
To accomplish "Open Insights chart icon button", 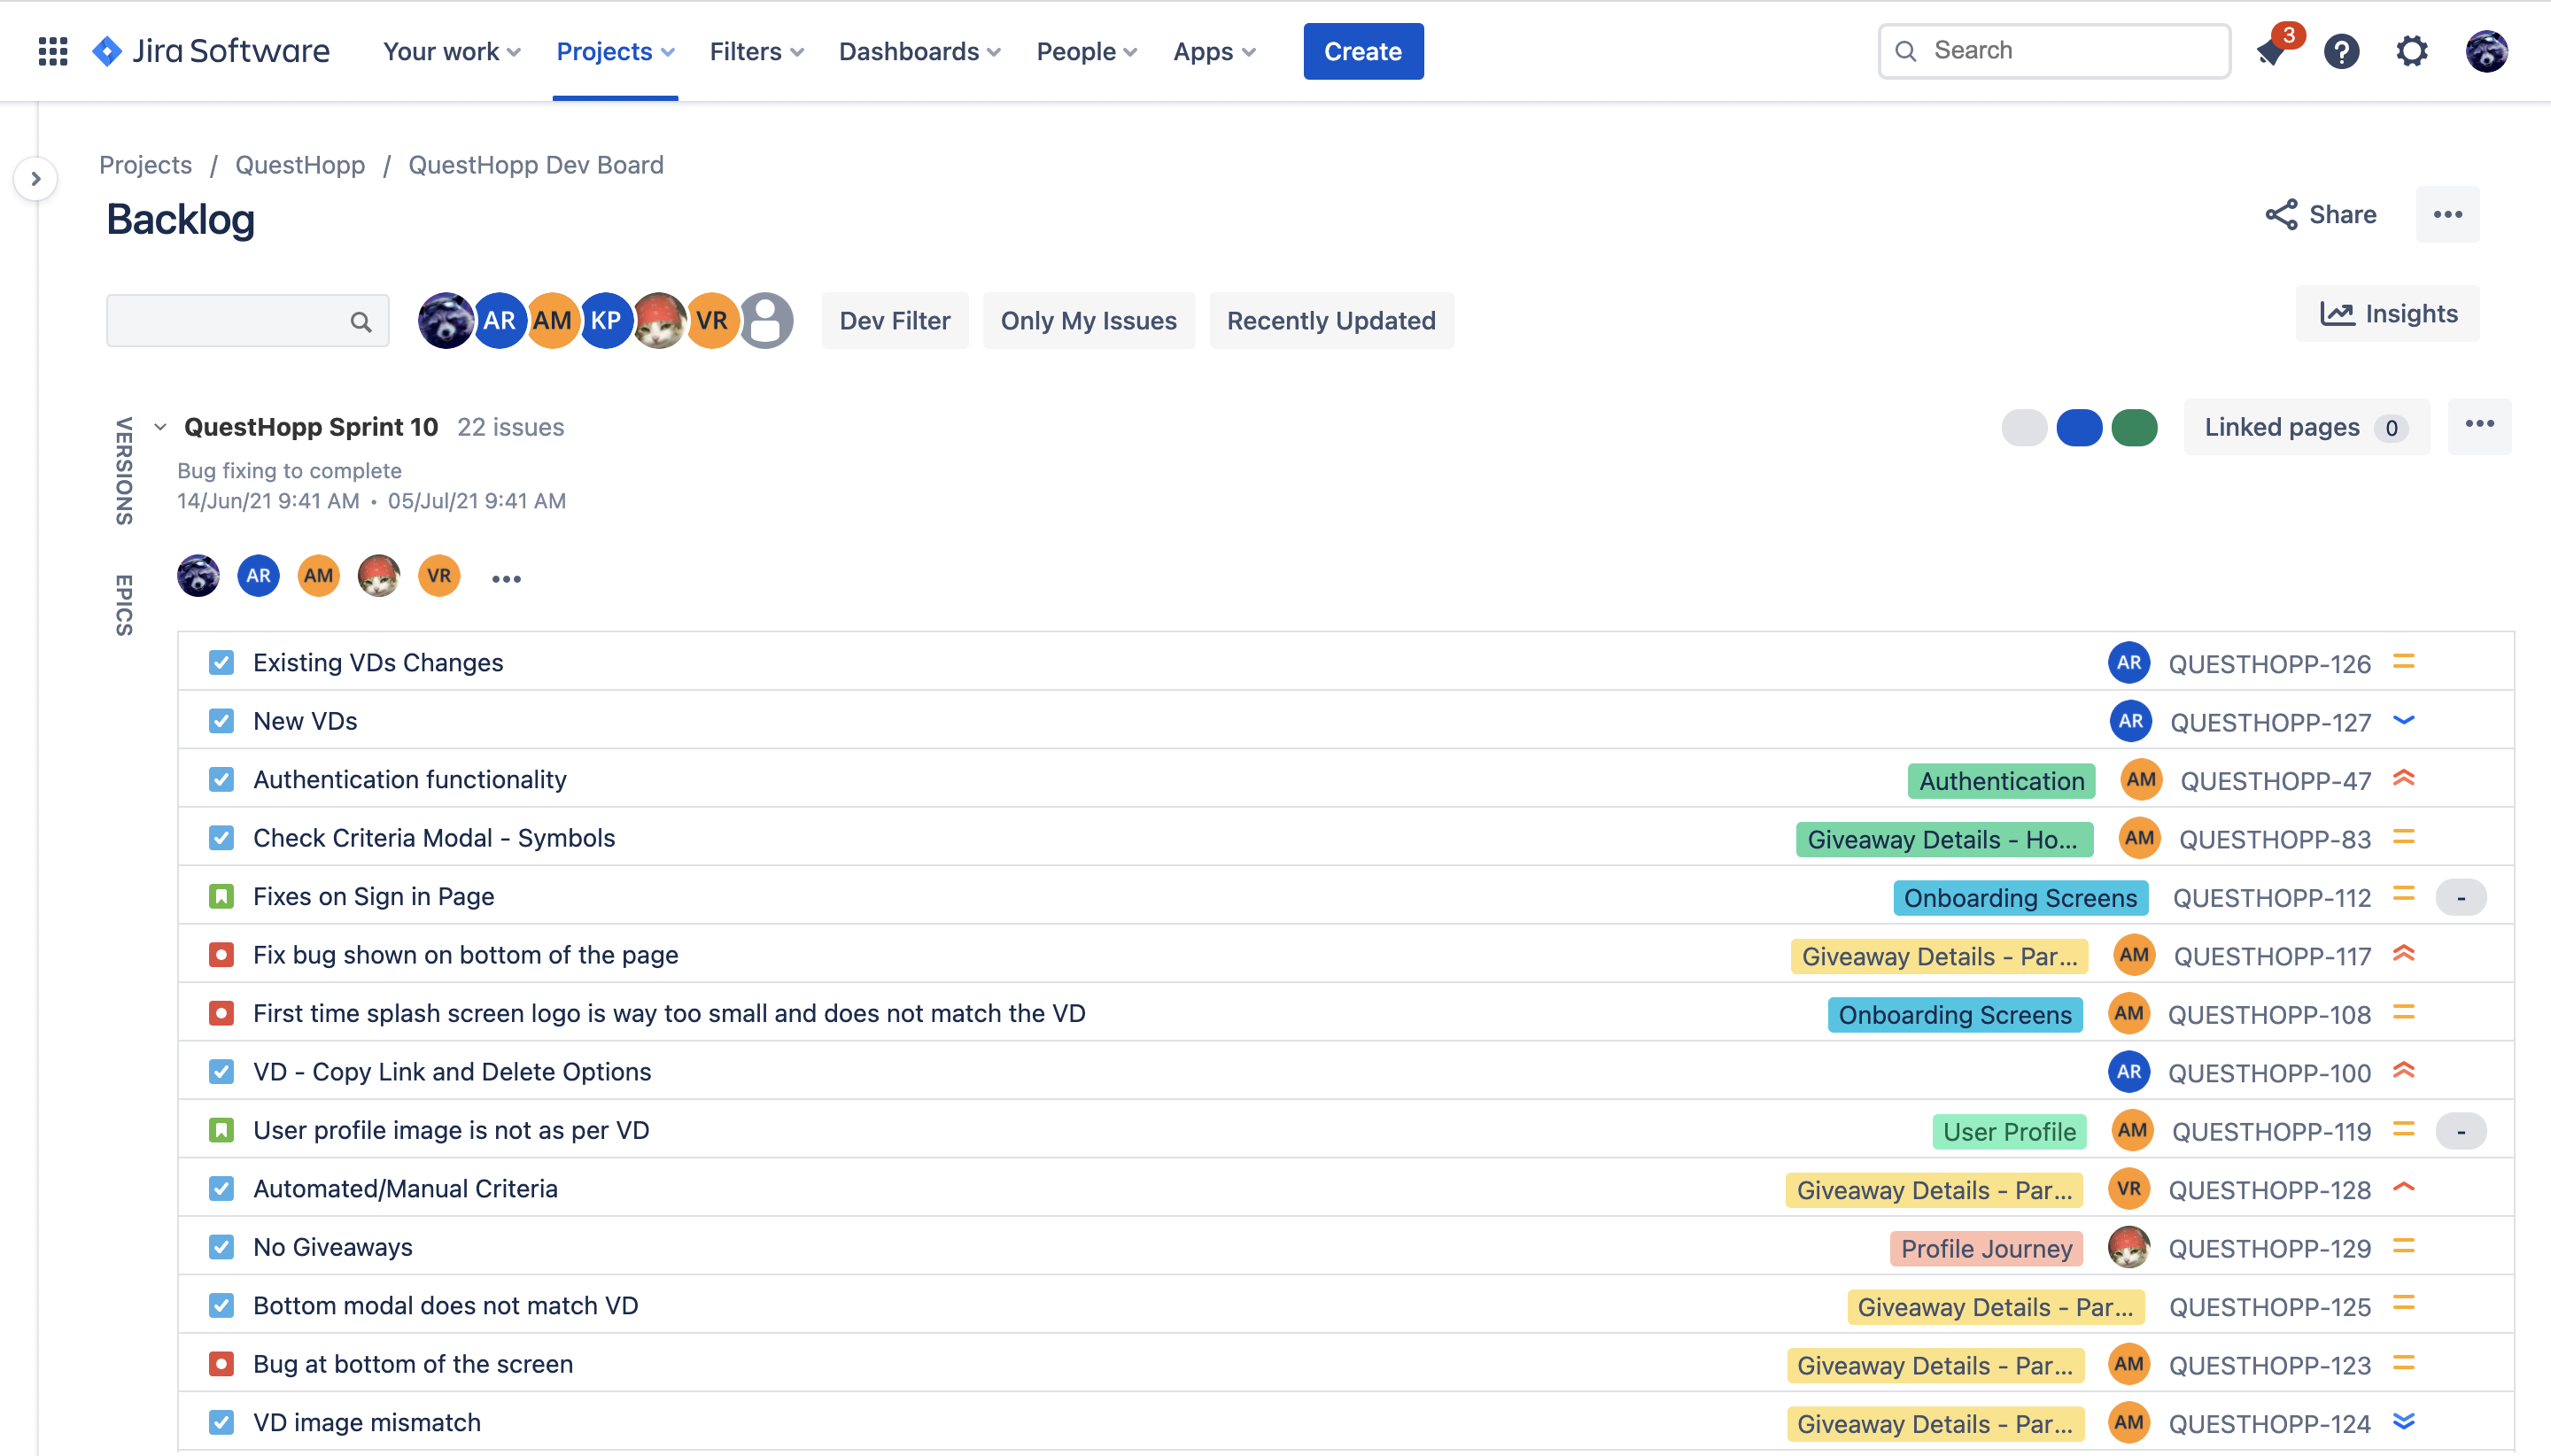I will (x=2387, y=314).
